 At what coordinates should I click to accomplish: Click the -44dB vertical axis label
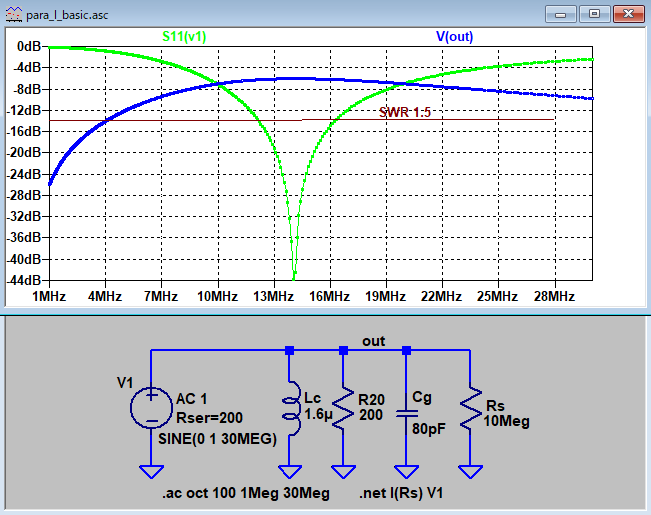24,280
